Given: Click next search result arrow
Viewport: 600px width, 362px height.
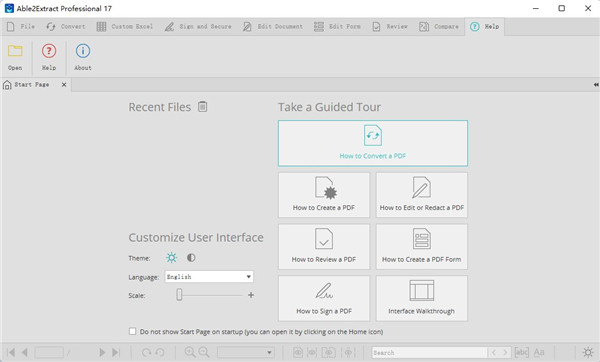Looking at the screenshot, I should pos(505,352).
